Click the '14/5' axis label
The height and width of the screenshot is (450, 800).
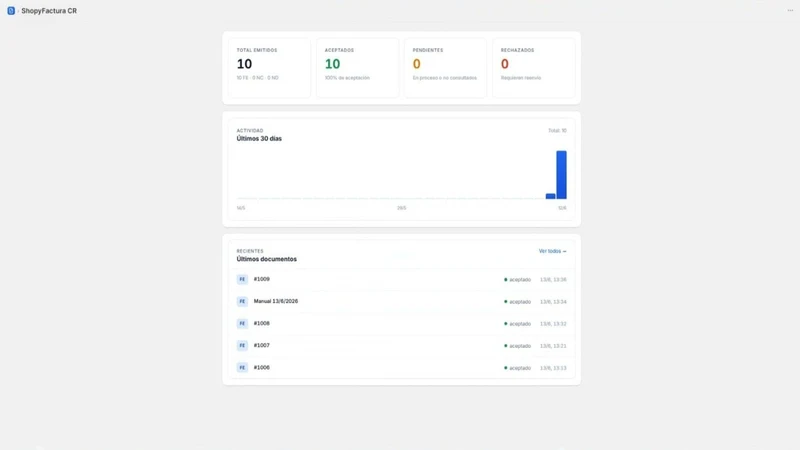(x=241, y=208)
